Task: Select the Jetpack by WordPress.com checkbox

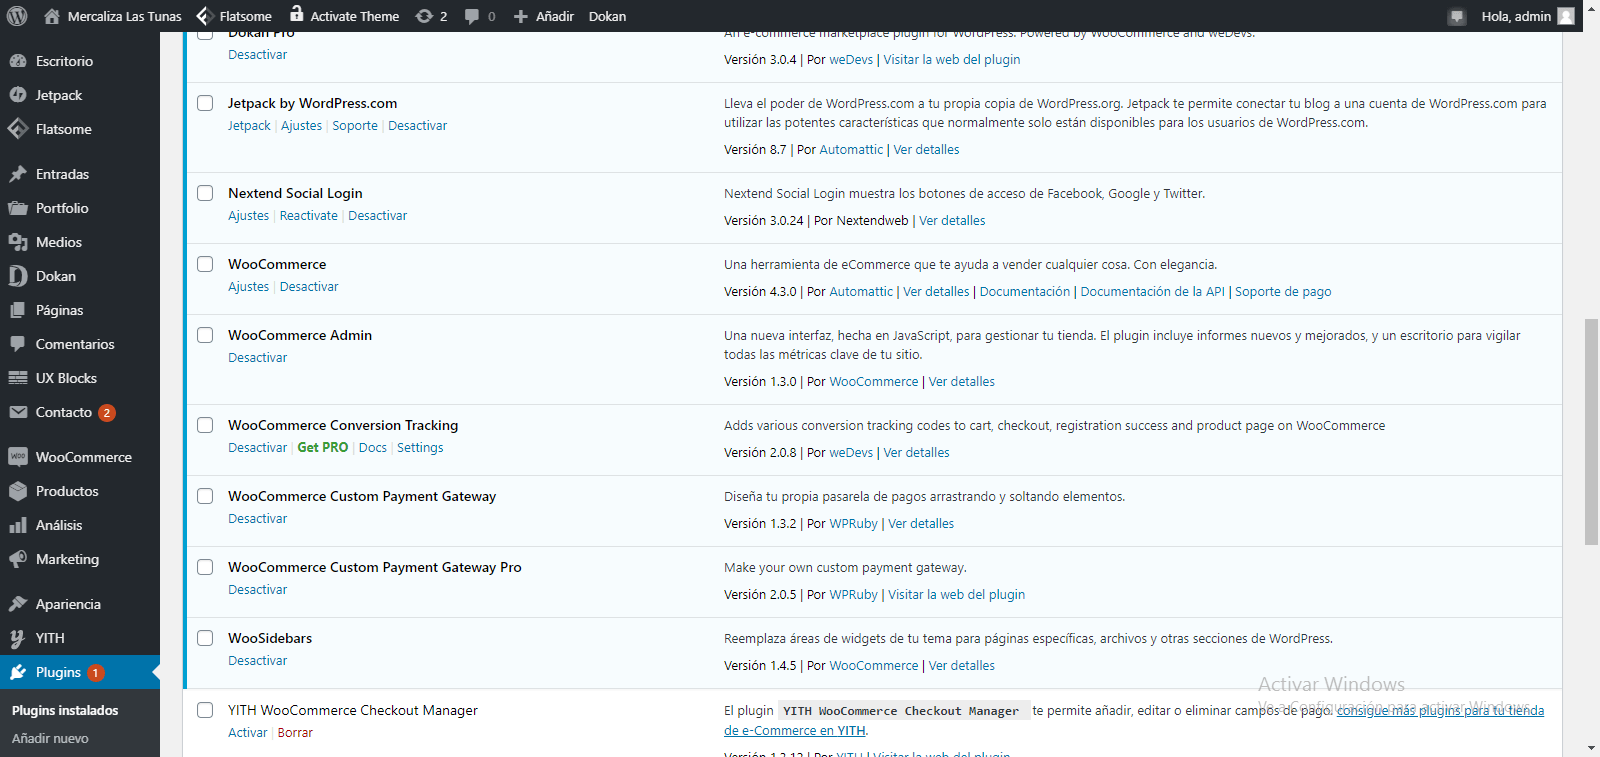Action: [205, 103]
